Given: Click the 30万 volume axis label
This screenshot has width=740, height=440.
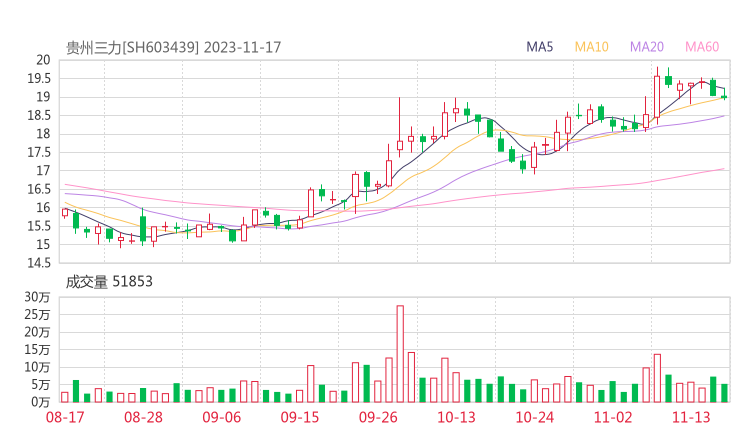Looking at the screenshot, I should [x=37, y=297].
